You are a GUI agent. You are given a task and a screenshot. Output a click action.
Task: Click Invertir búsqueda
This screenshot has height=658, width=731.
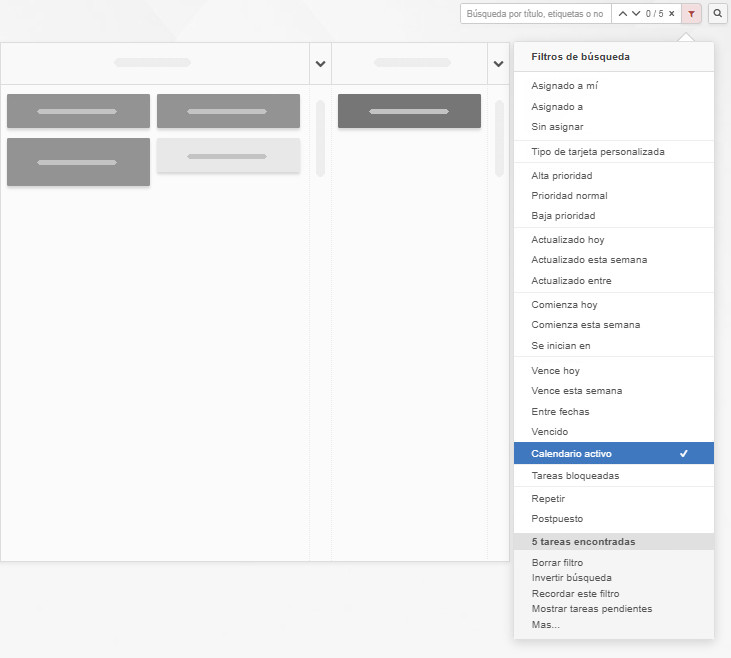click(x=571, y=578)
